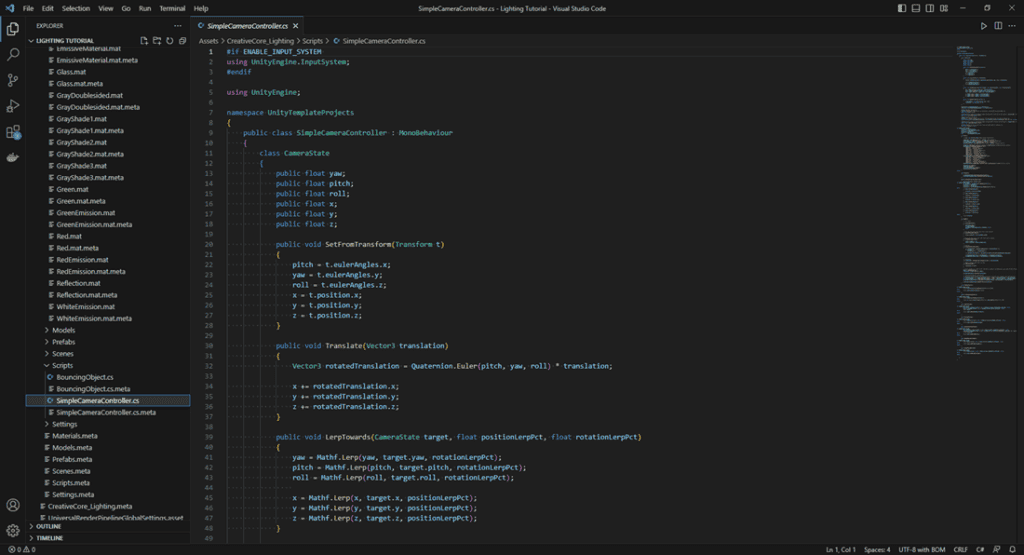Collapse the Lighting Tutorial root section
Screen dimensions: 1024x555
[64, 40]
